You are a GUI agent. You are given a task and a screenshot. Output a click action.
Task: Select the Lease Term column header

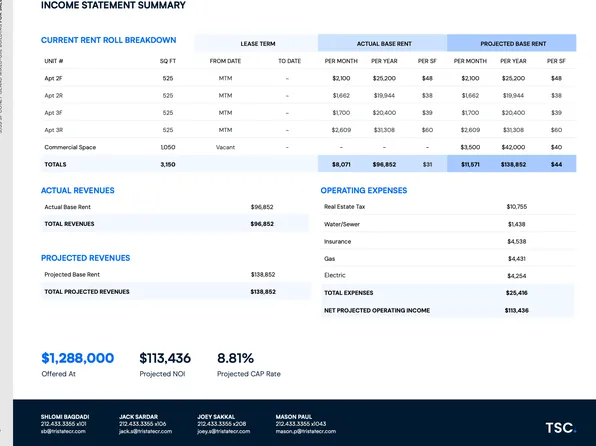[x=257, y=43]
